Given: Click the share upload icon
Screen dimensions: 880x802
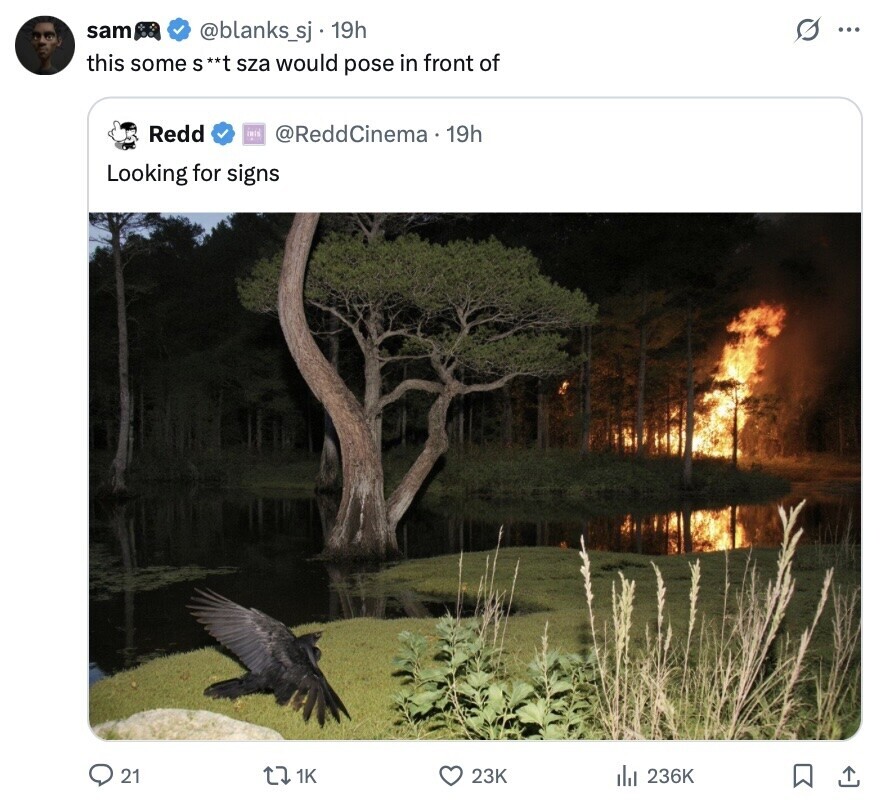Looking at the screenshot, I should tap(848, 775).
